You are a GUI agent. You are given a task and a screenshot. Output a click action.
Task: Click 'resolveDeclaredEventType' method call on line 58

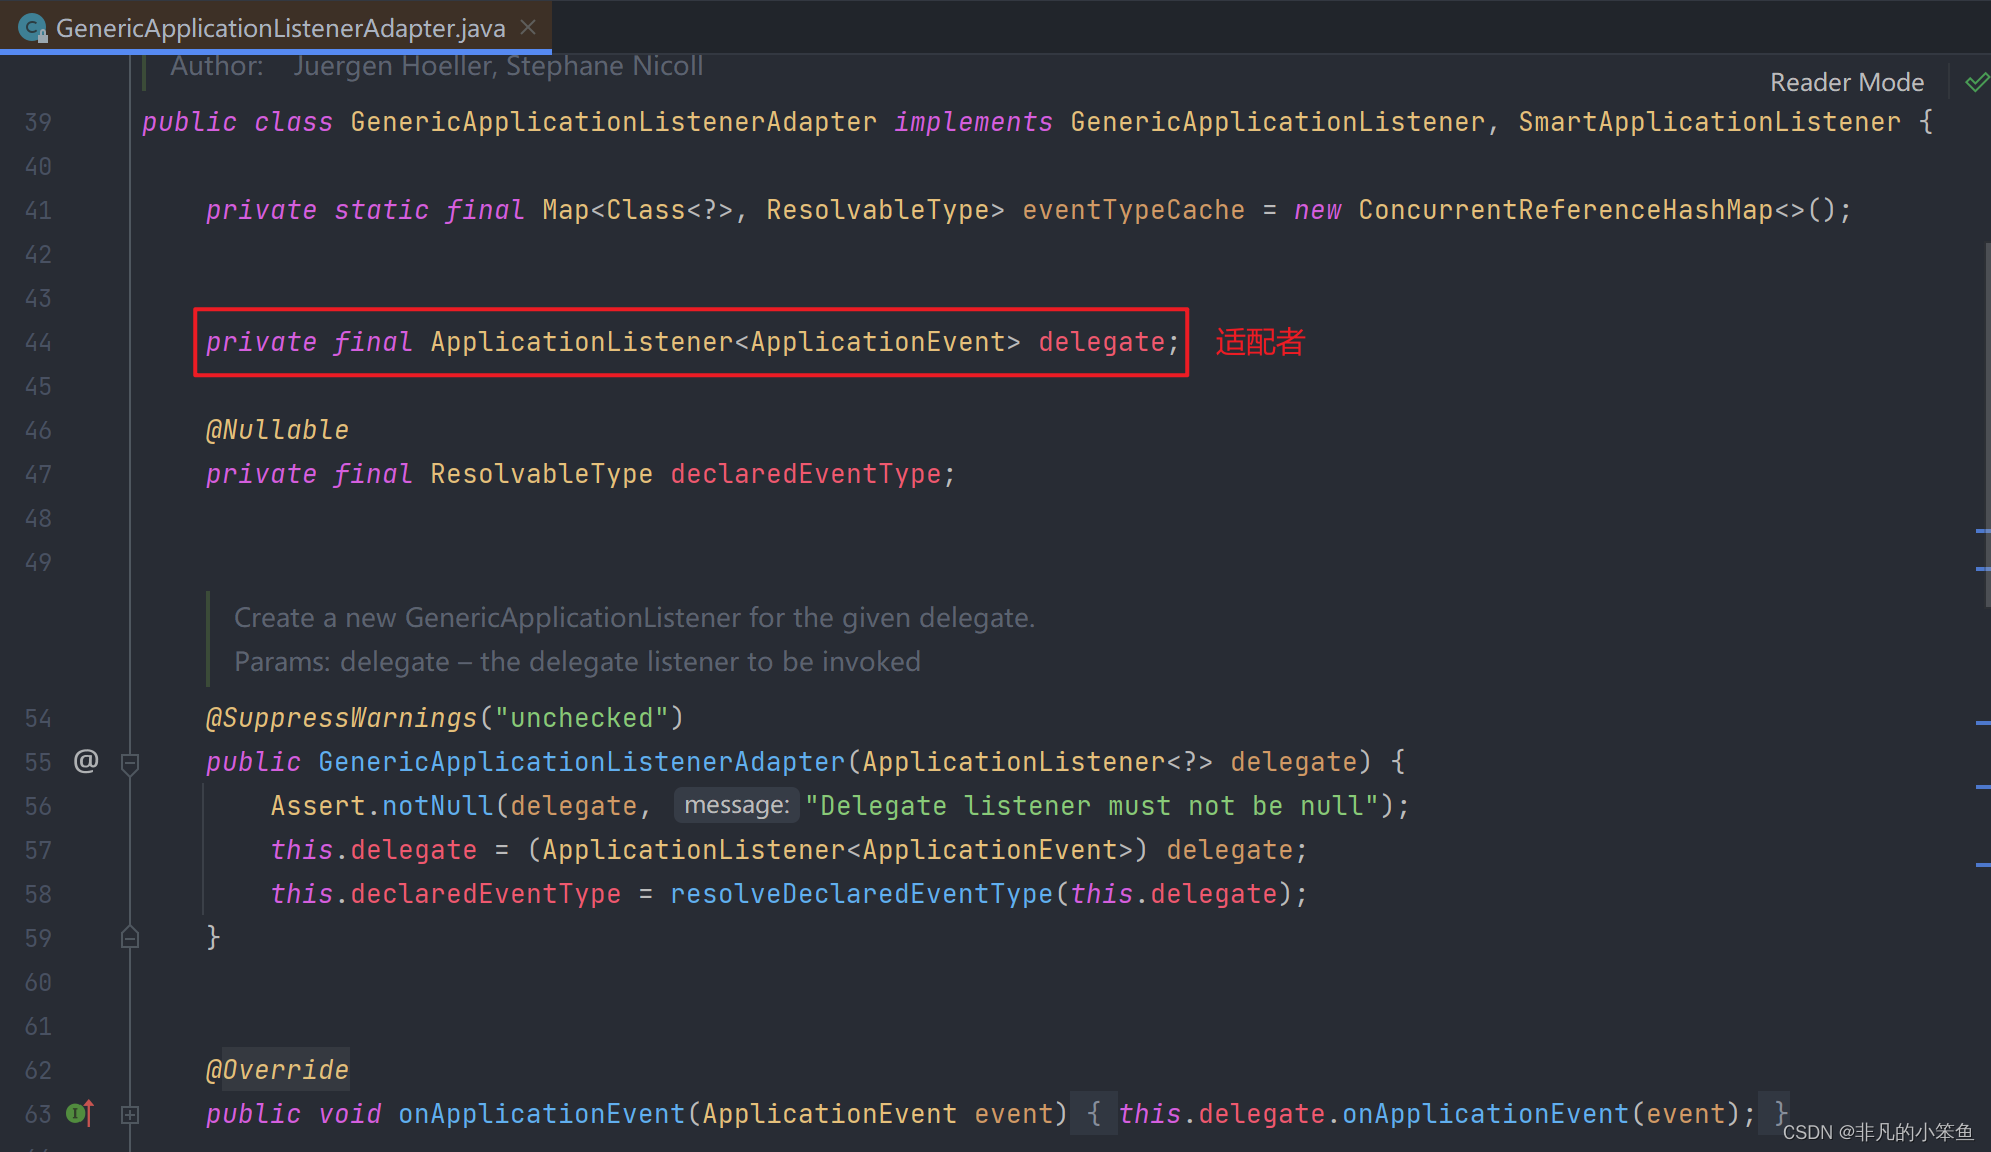click(x=861, y=894)
